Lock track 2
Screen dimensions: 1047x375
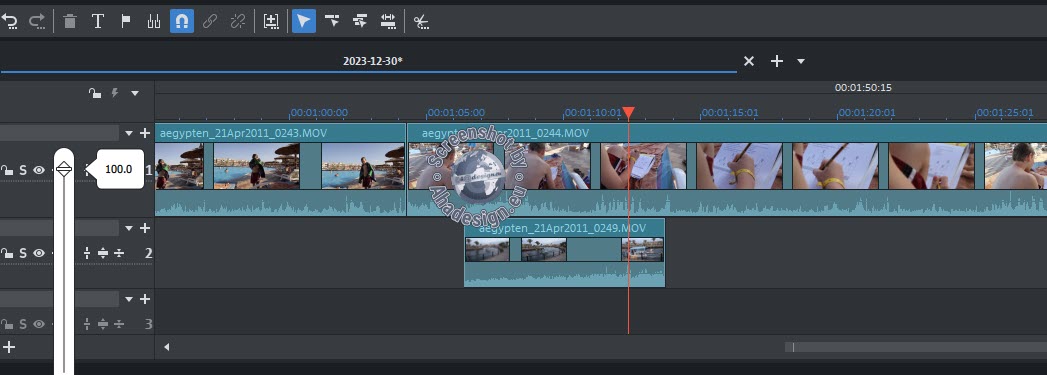pos(7,253)
